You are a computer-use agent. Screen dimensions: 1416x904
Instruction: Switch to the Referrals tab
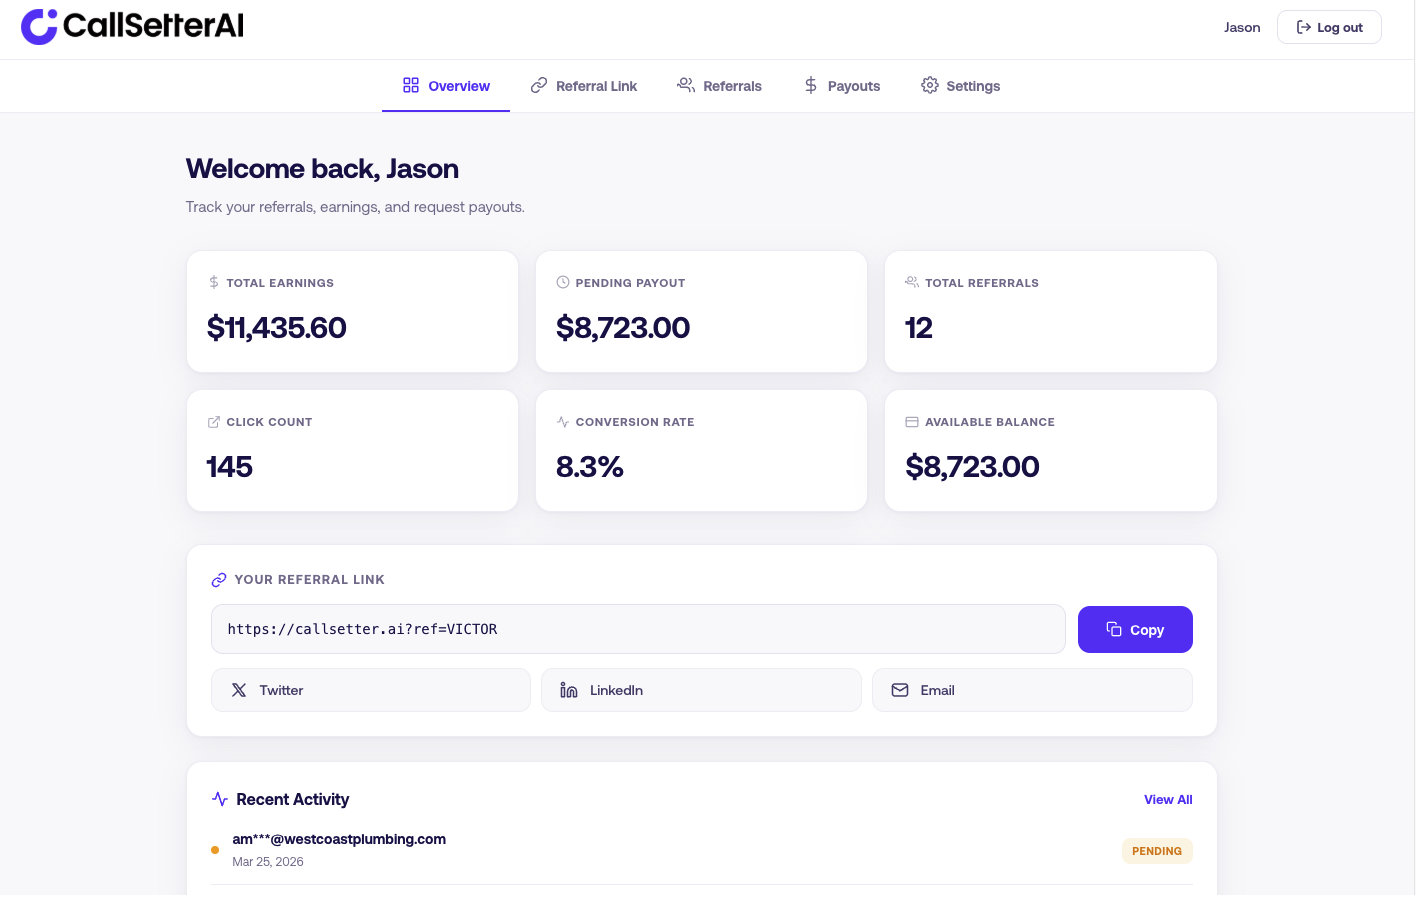click(719, 86)
